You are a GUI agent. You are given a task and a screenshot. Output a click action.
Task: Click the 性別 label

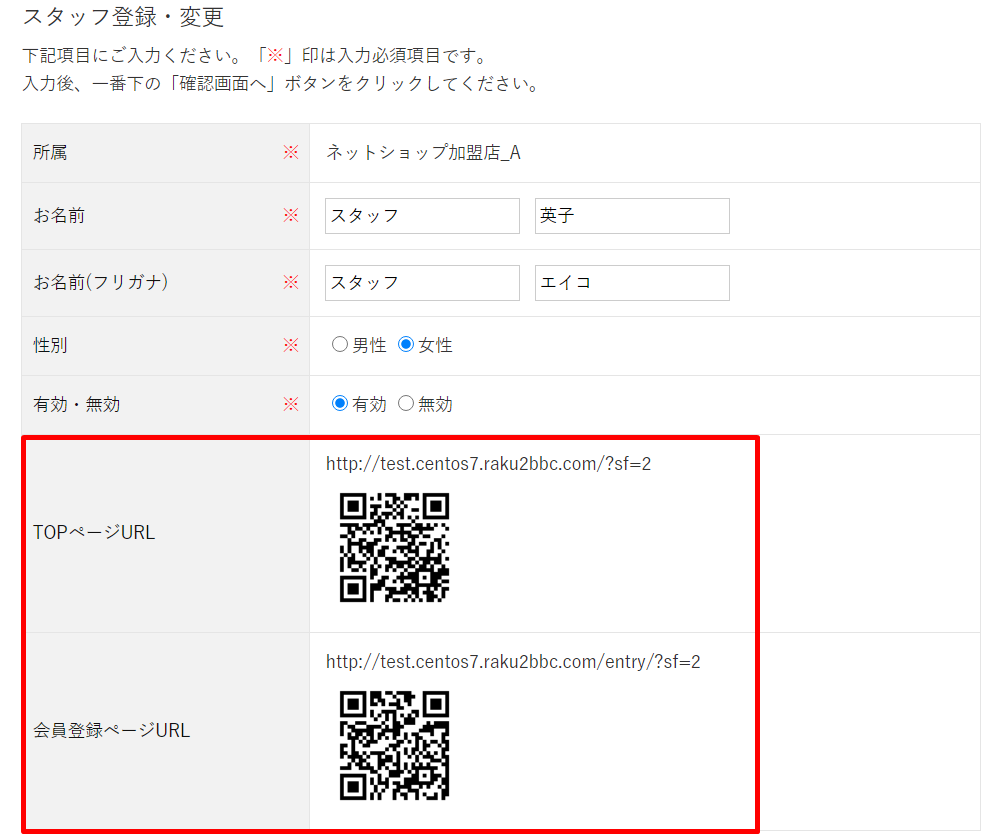click(50, 345)
